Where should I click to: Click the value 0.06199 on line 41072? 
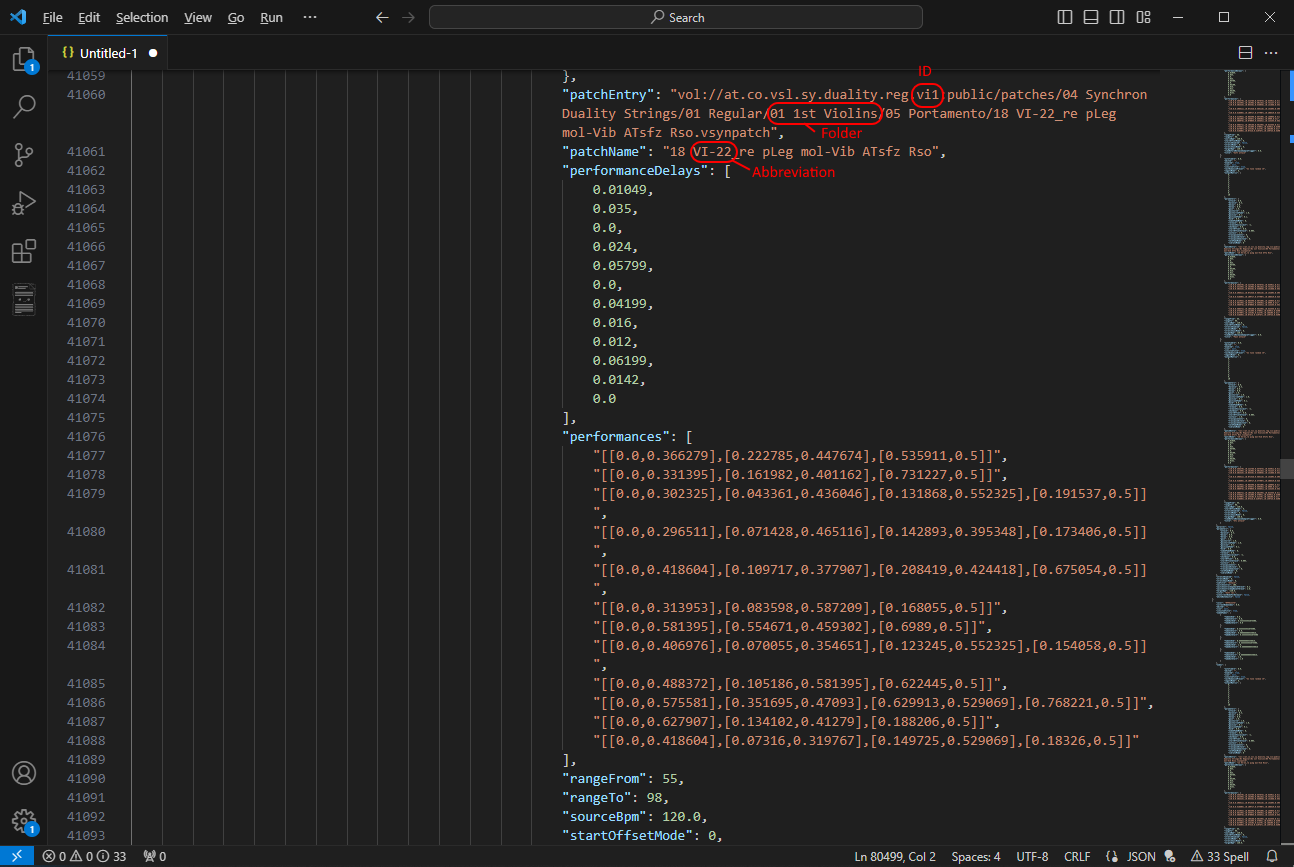620,361
